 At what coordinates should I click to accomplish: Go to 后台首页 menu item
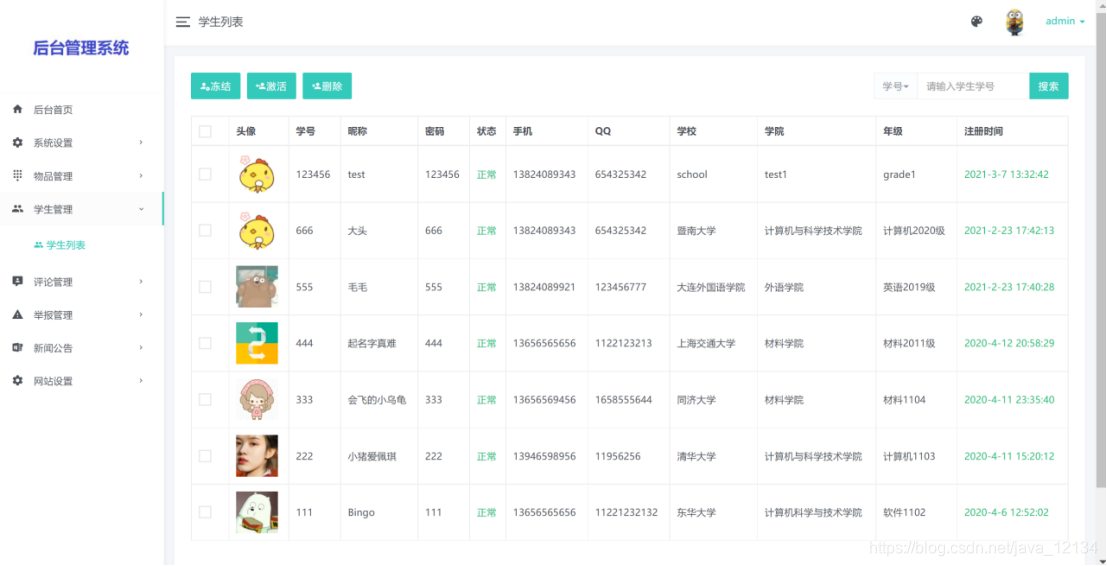pos(82,109)
